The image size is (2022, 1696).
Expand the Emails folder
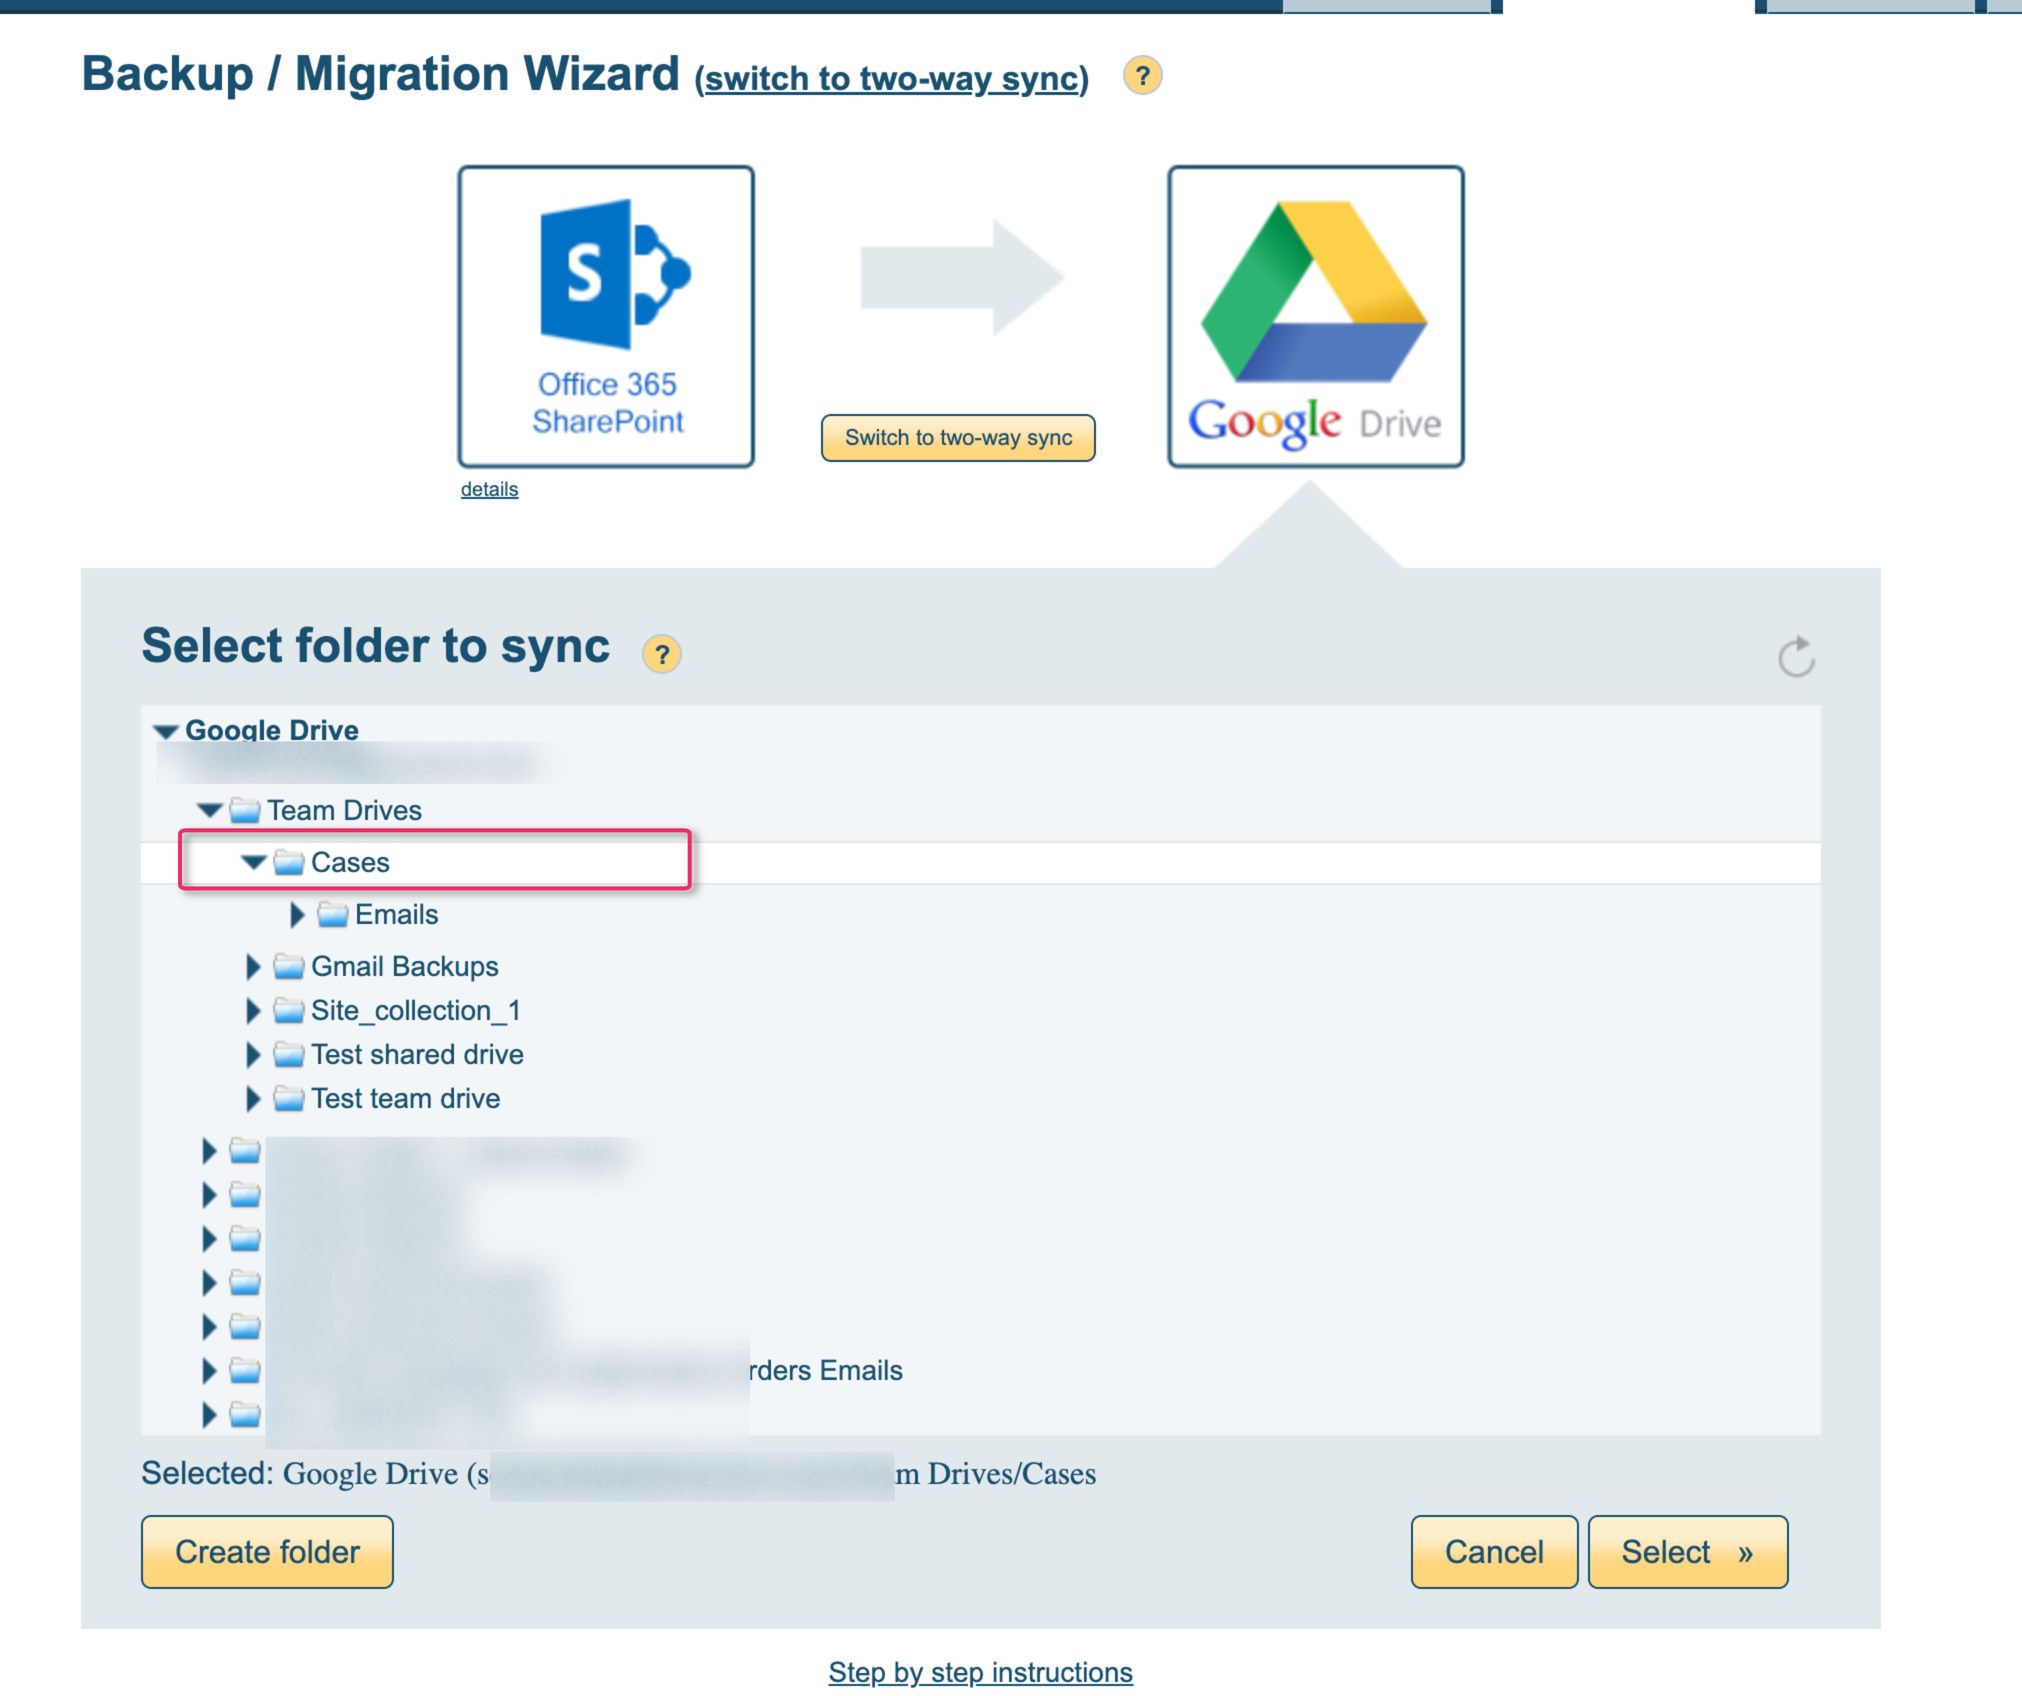297,914
